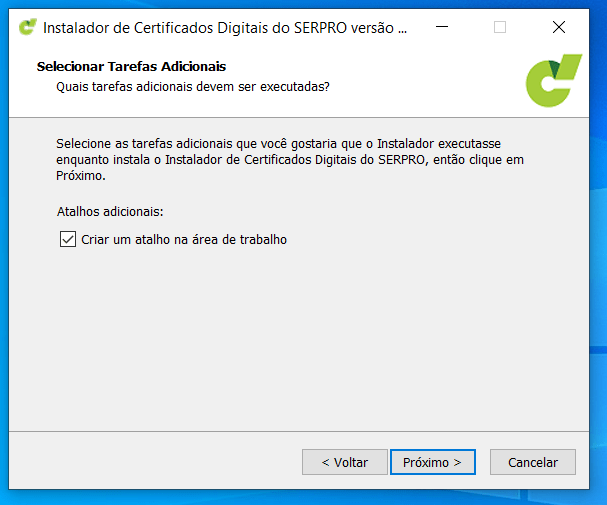Click the SERPRO installer icon in title bar
This screenshot has width=607, height=505.
pos(28,27)
